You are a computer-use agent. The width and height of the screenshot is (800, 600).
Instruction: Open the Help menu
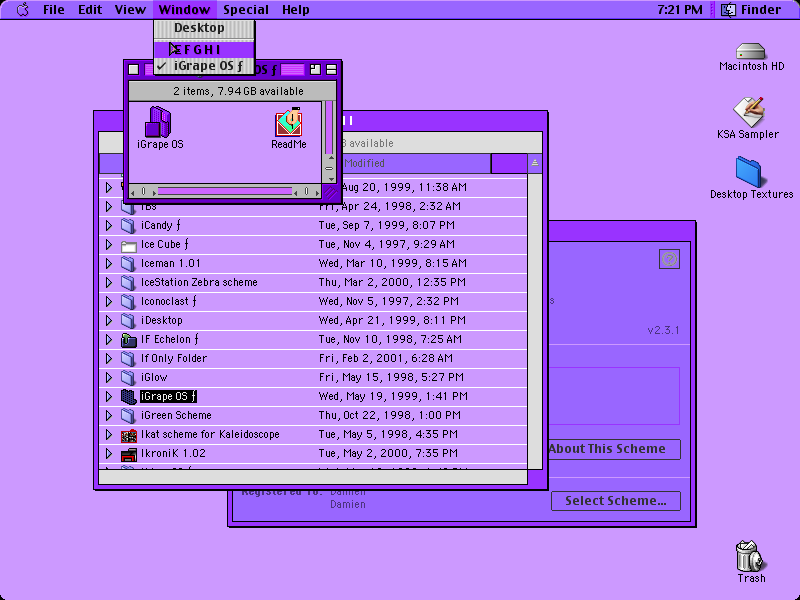(296, 10)
